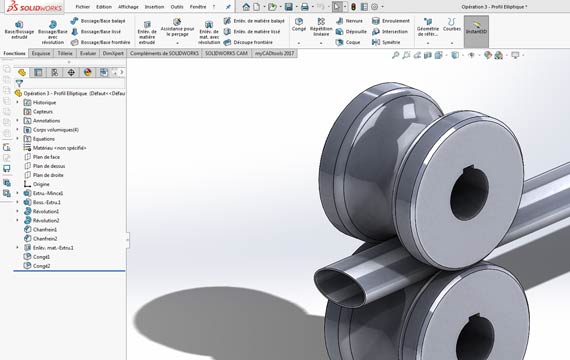
Task: Choose Enlèv. de matière lissé
Action: (x=252, y=32)
